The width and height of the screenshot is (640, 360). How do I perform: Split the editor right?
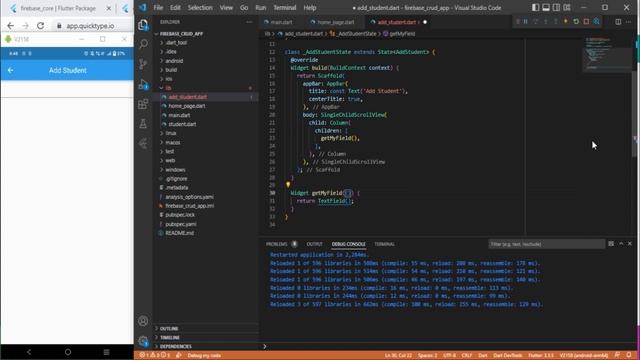(618, 22)
